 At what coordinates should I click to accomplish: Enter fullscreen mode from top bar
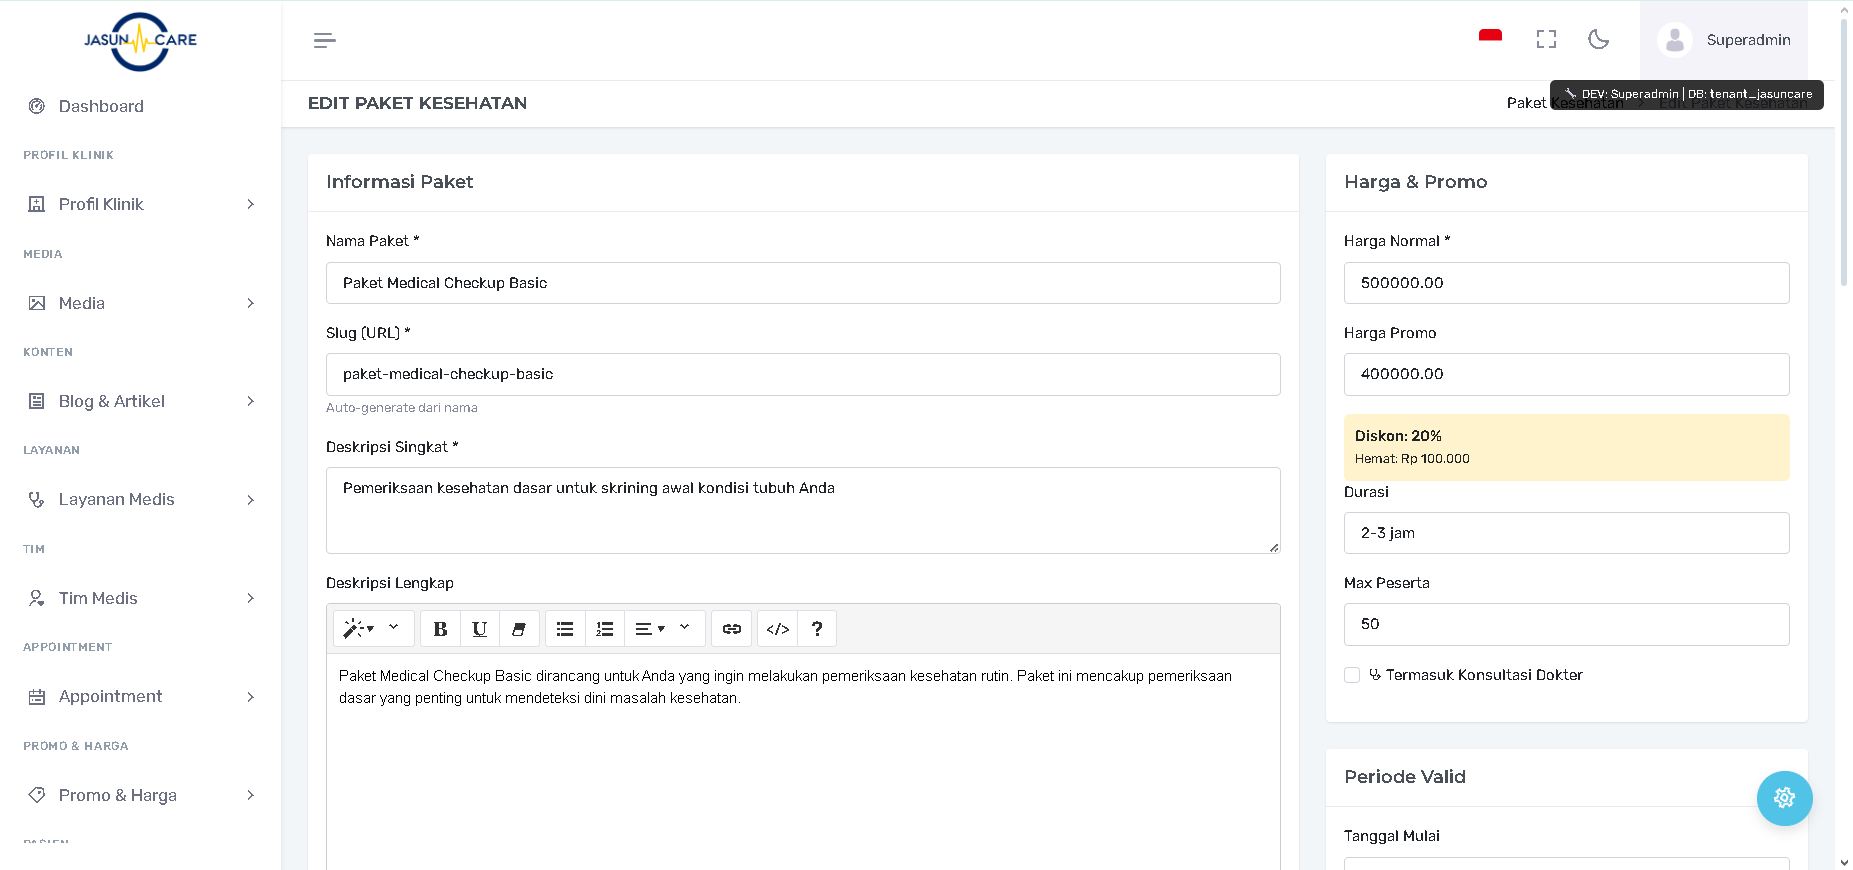pyautogui.click(x=1546, y=39)
